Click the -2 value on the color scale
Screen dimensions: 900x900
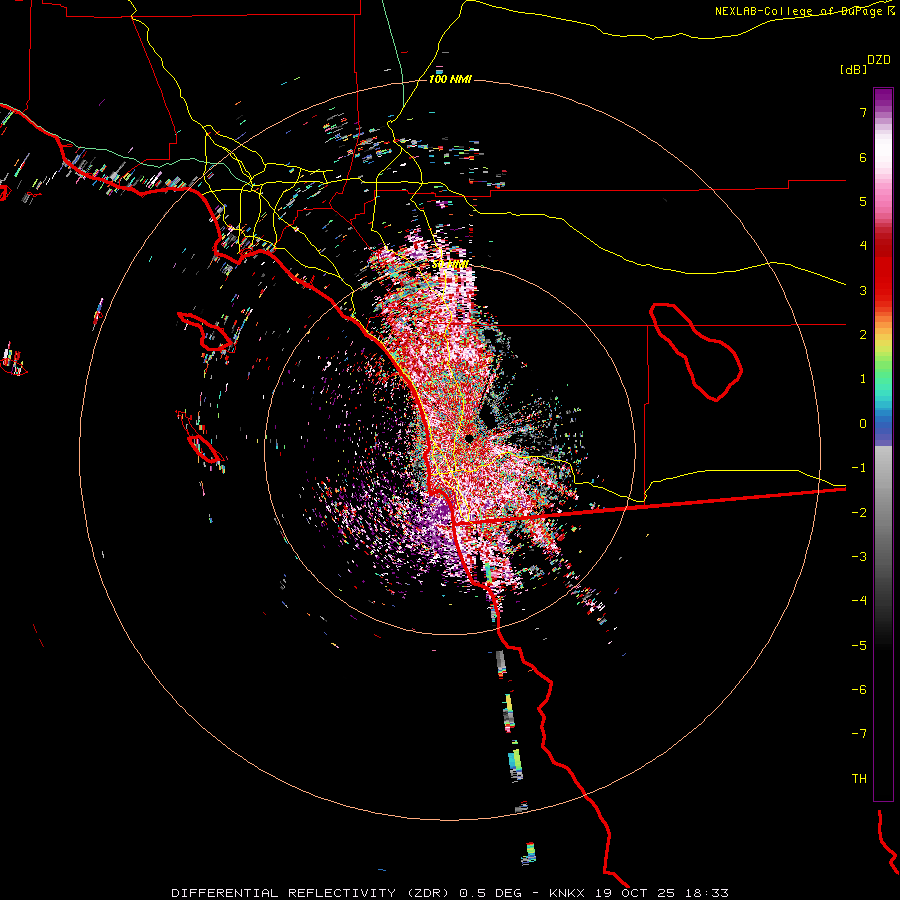pyautogui.click(x=859, y=513)
